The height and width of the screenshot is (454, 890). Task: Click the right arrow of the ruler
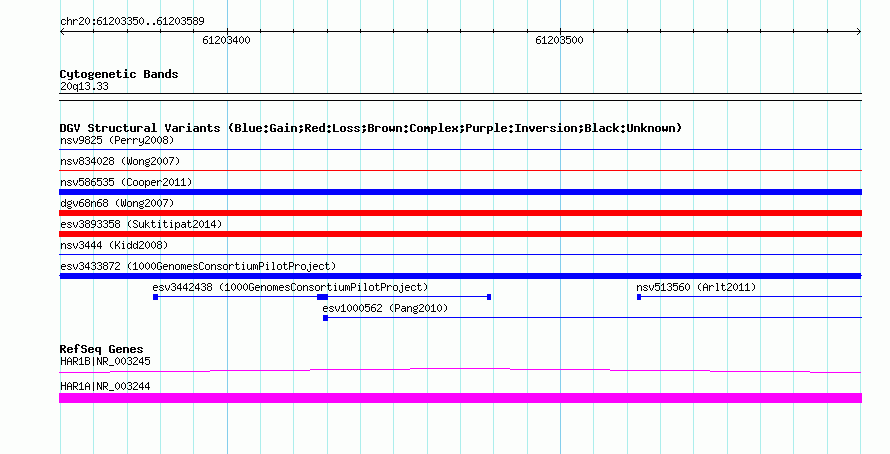click(x=859, y=32)
